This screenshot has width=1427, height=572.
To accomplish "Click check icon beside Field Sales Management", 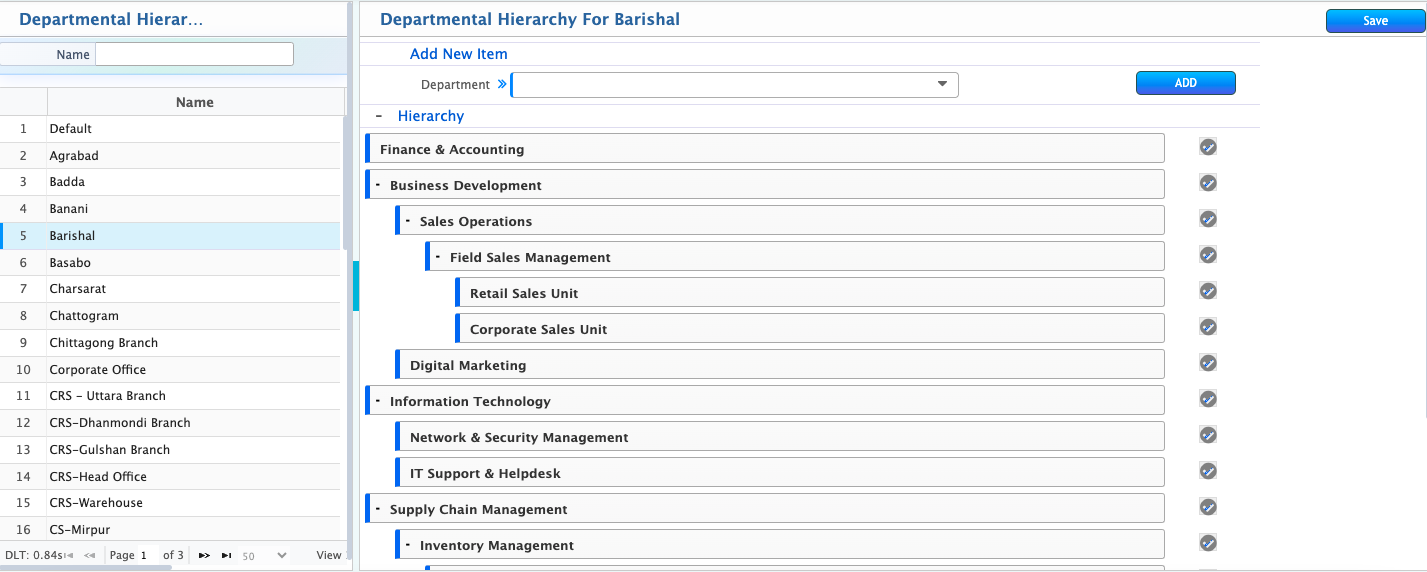I will coord(1208,255).
